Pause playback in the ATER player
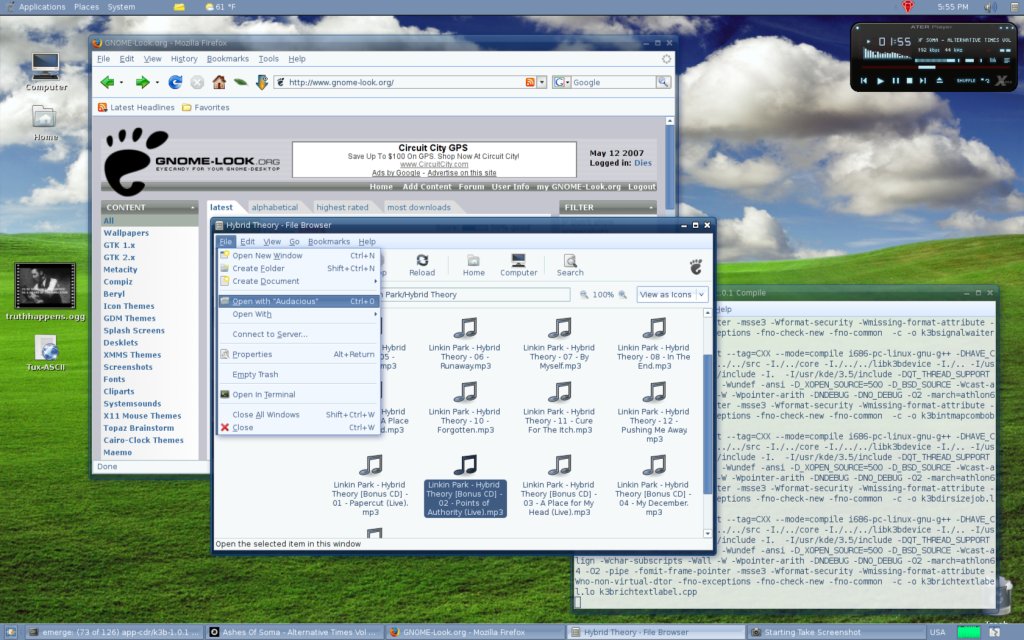 pos(895,81)
